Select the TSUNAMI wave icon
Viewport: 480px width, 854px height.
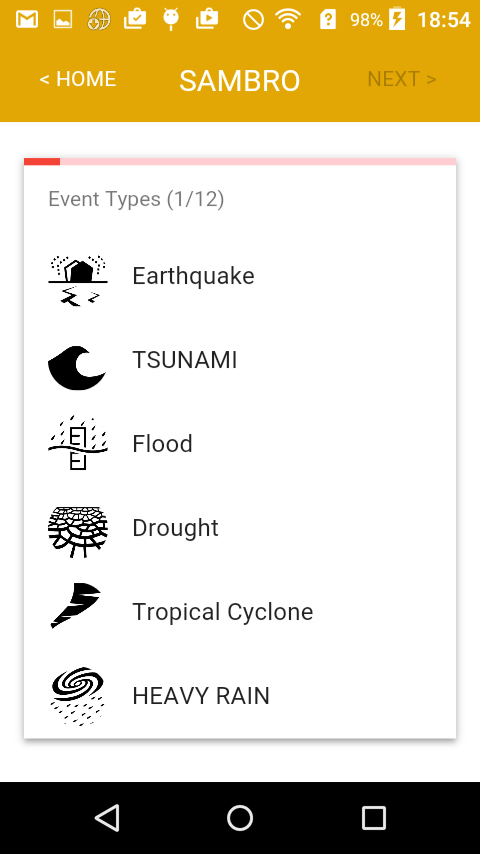point(77,368)
